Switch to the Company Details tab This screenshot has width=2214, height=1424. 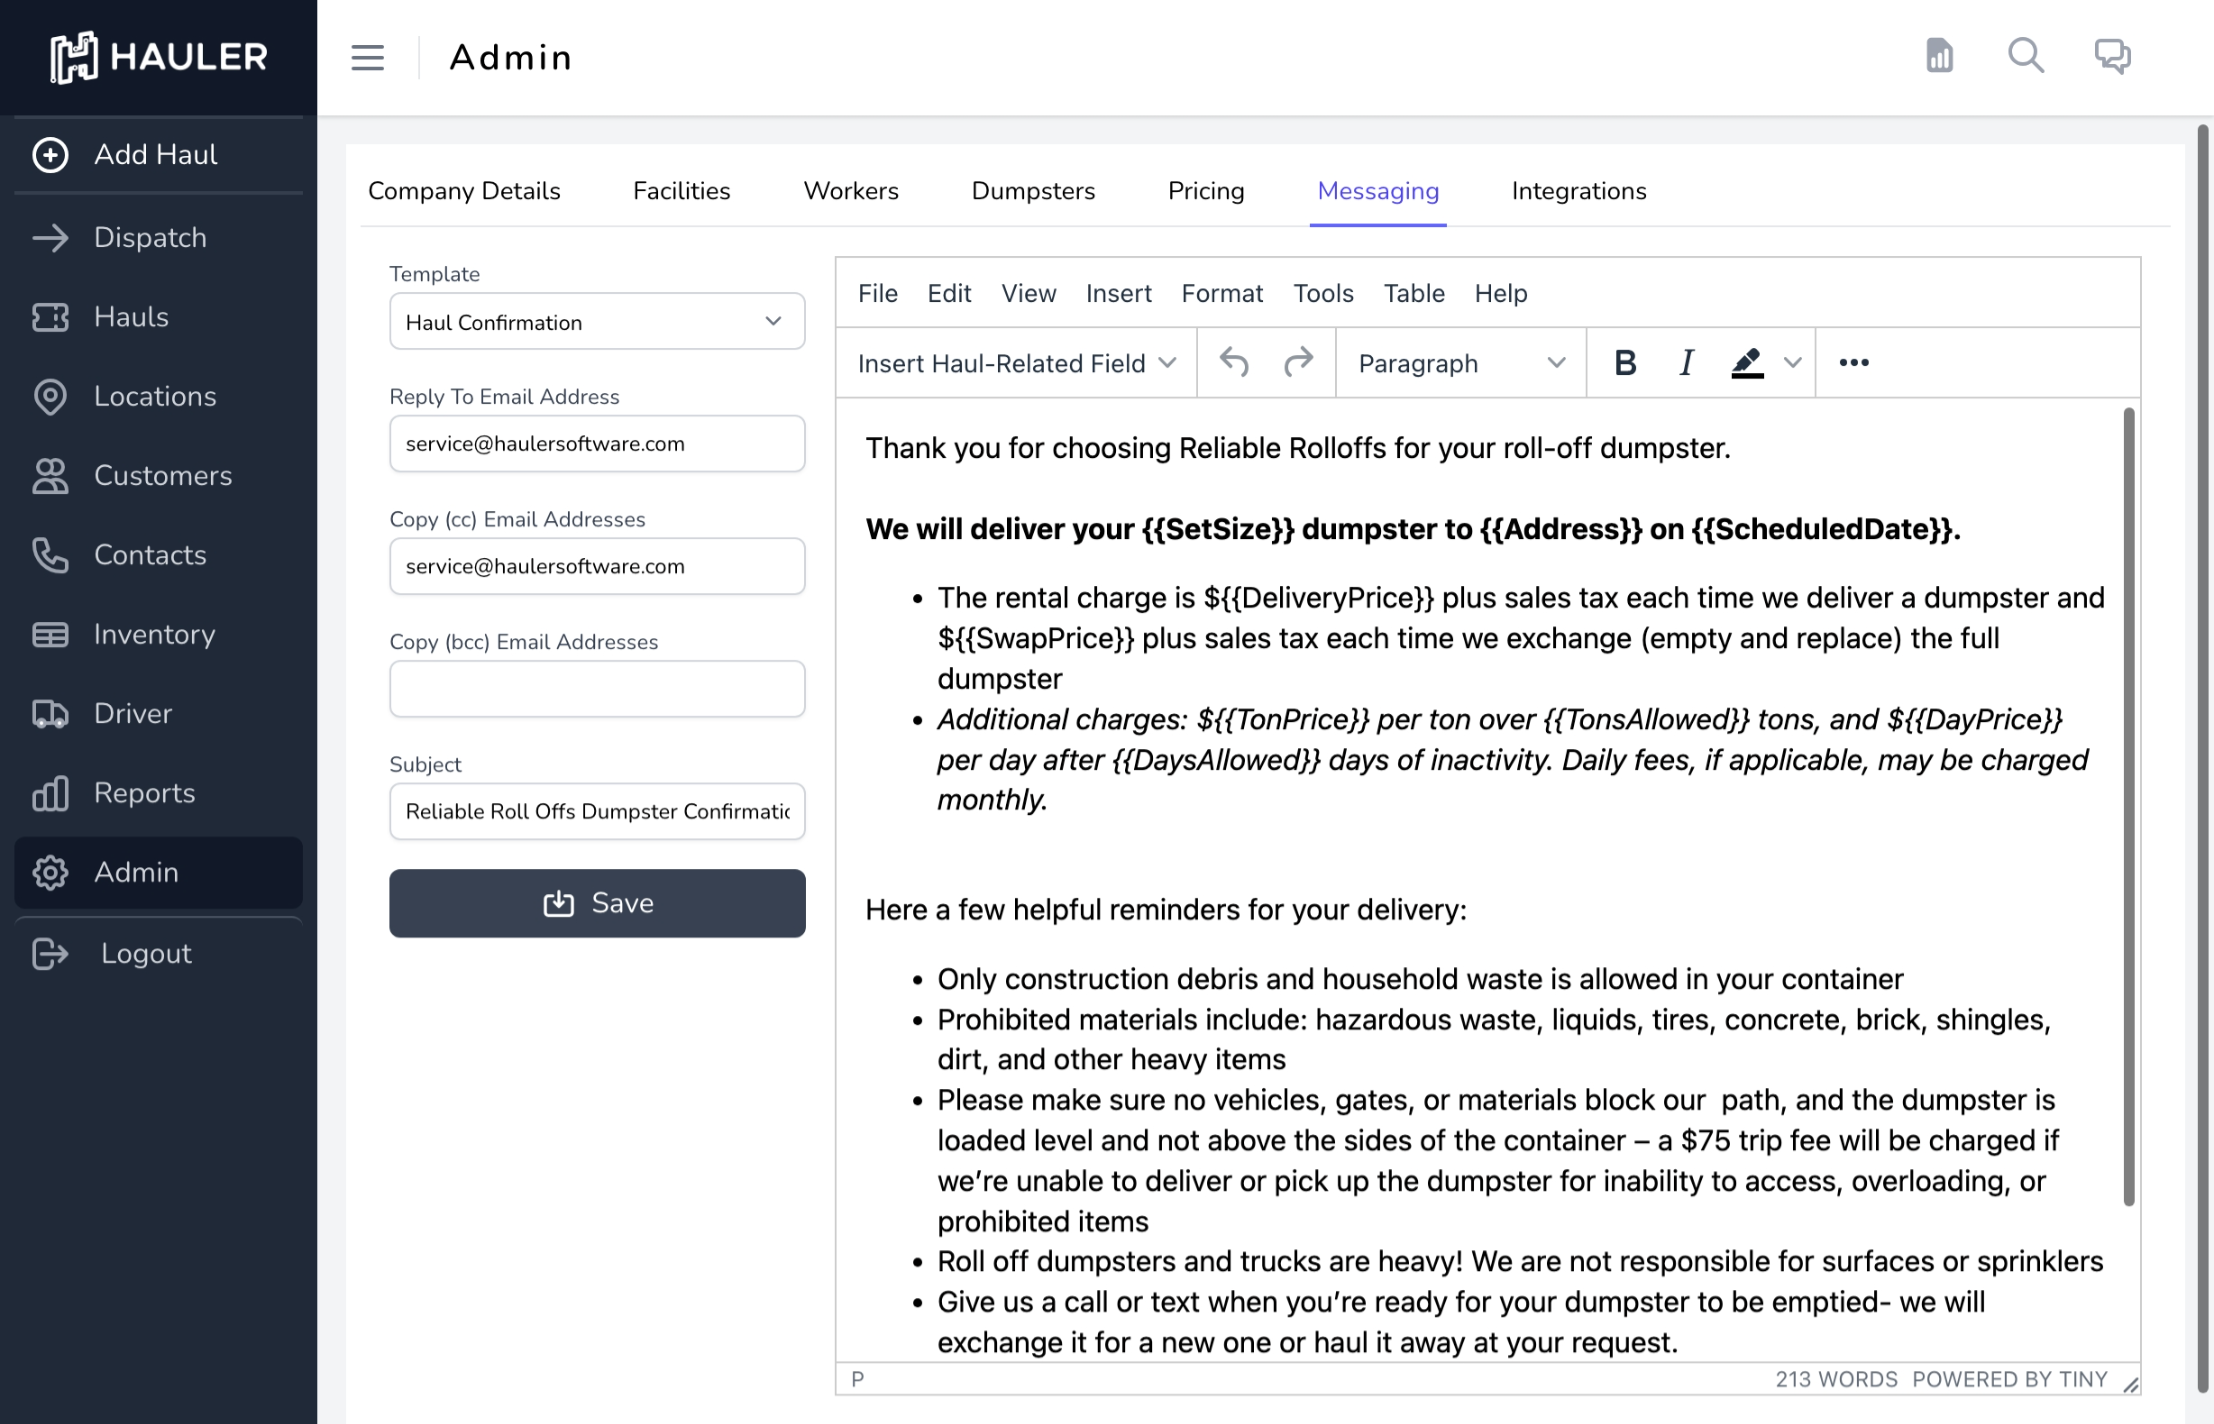[464, 191]
